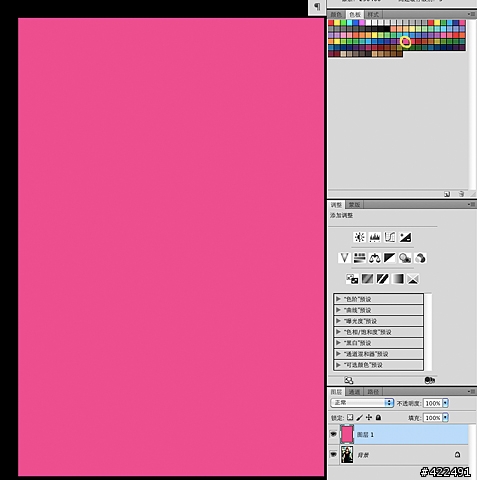This screenshot has width=477, height=480.
Task: Pick the red swatch at top-left of swatches
Action: point(331,23)
